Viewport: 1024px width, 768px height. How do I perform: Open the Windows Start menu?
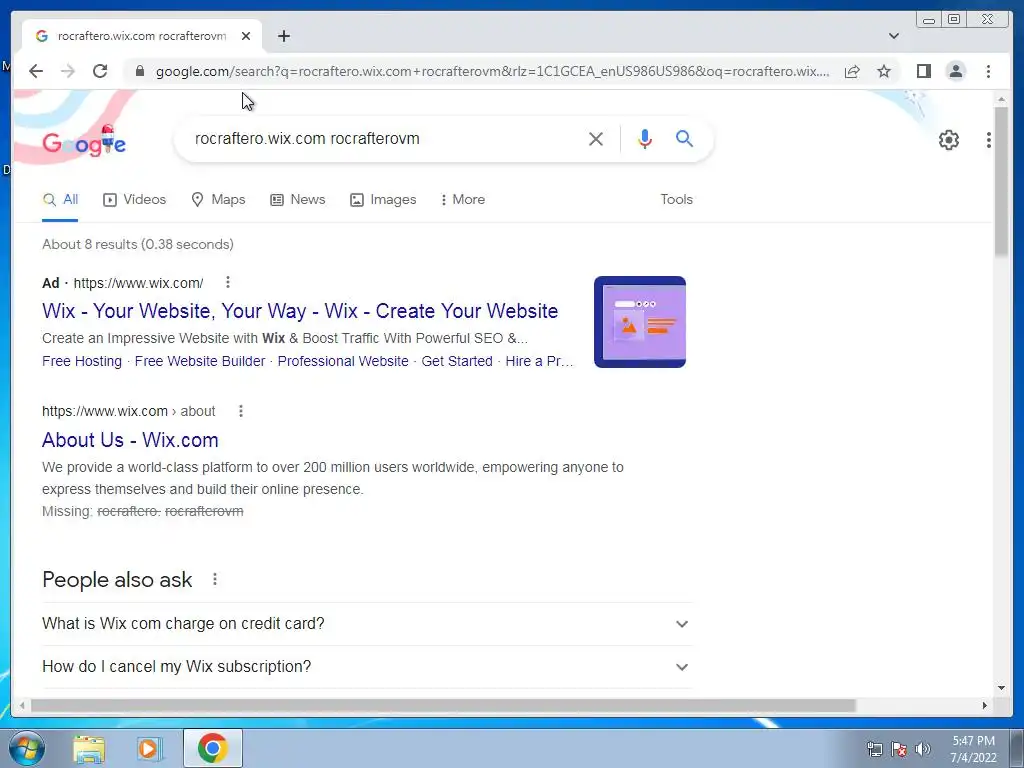coord(27,748)
